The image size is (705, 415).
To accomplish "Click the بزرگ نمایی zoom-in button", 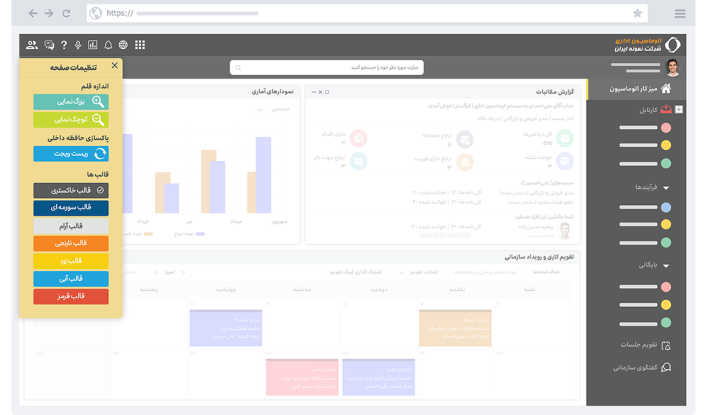I will (x=71, y=101).
